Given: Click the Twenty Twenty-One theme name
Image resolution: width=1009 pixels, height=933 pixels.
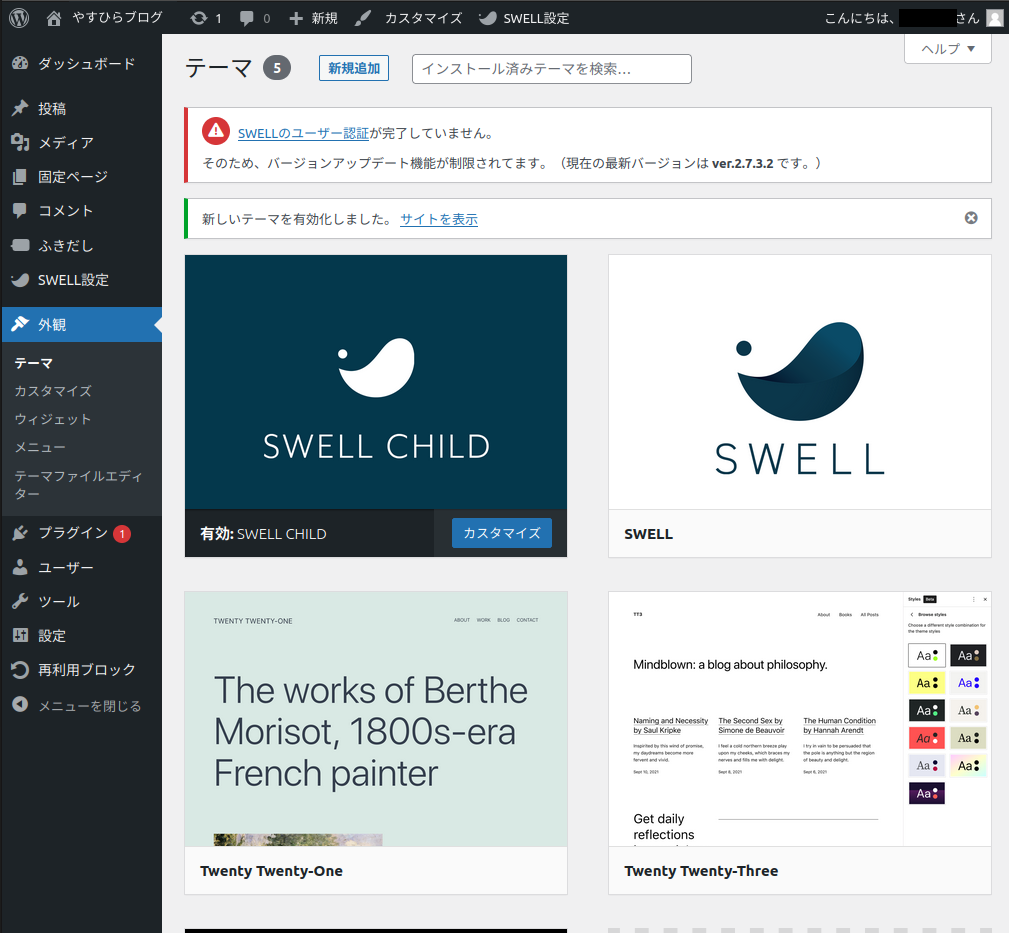Looking at the screenshot, I should click(271, 871).
